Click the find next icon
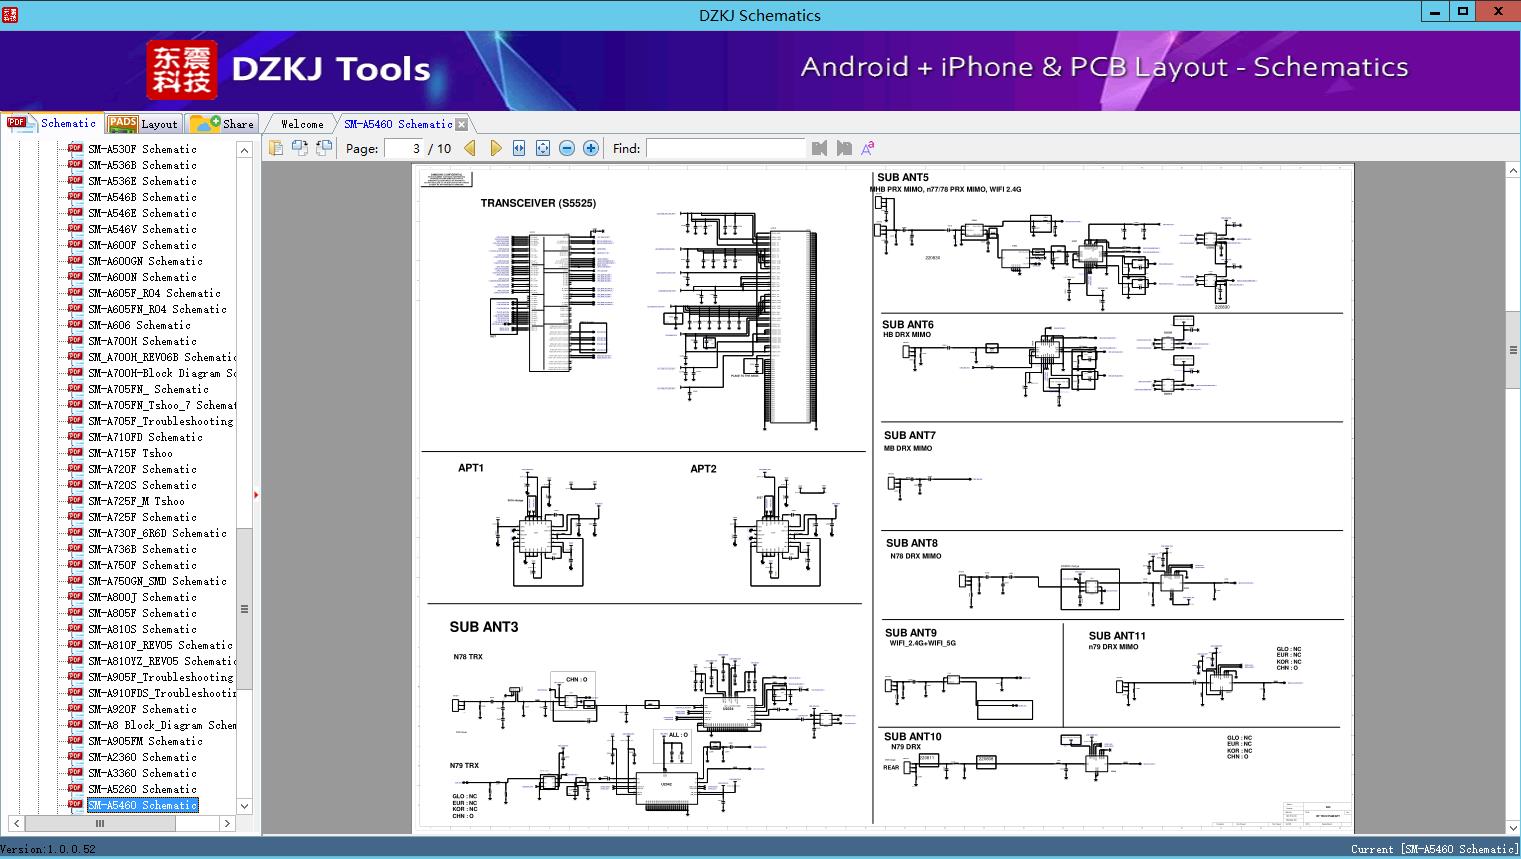Viewport: 1521px width, 859px height. click(844, 148)
